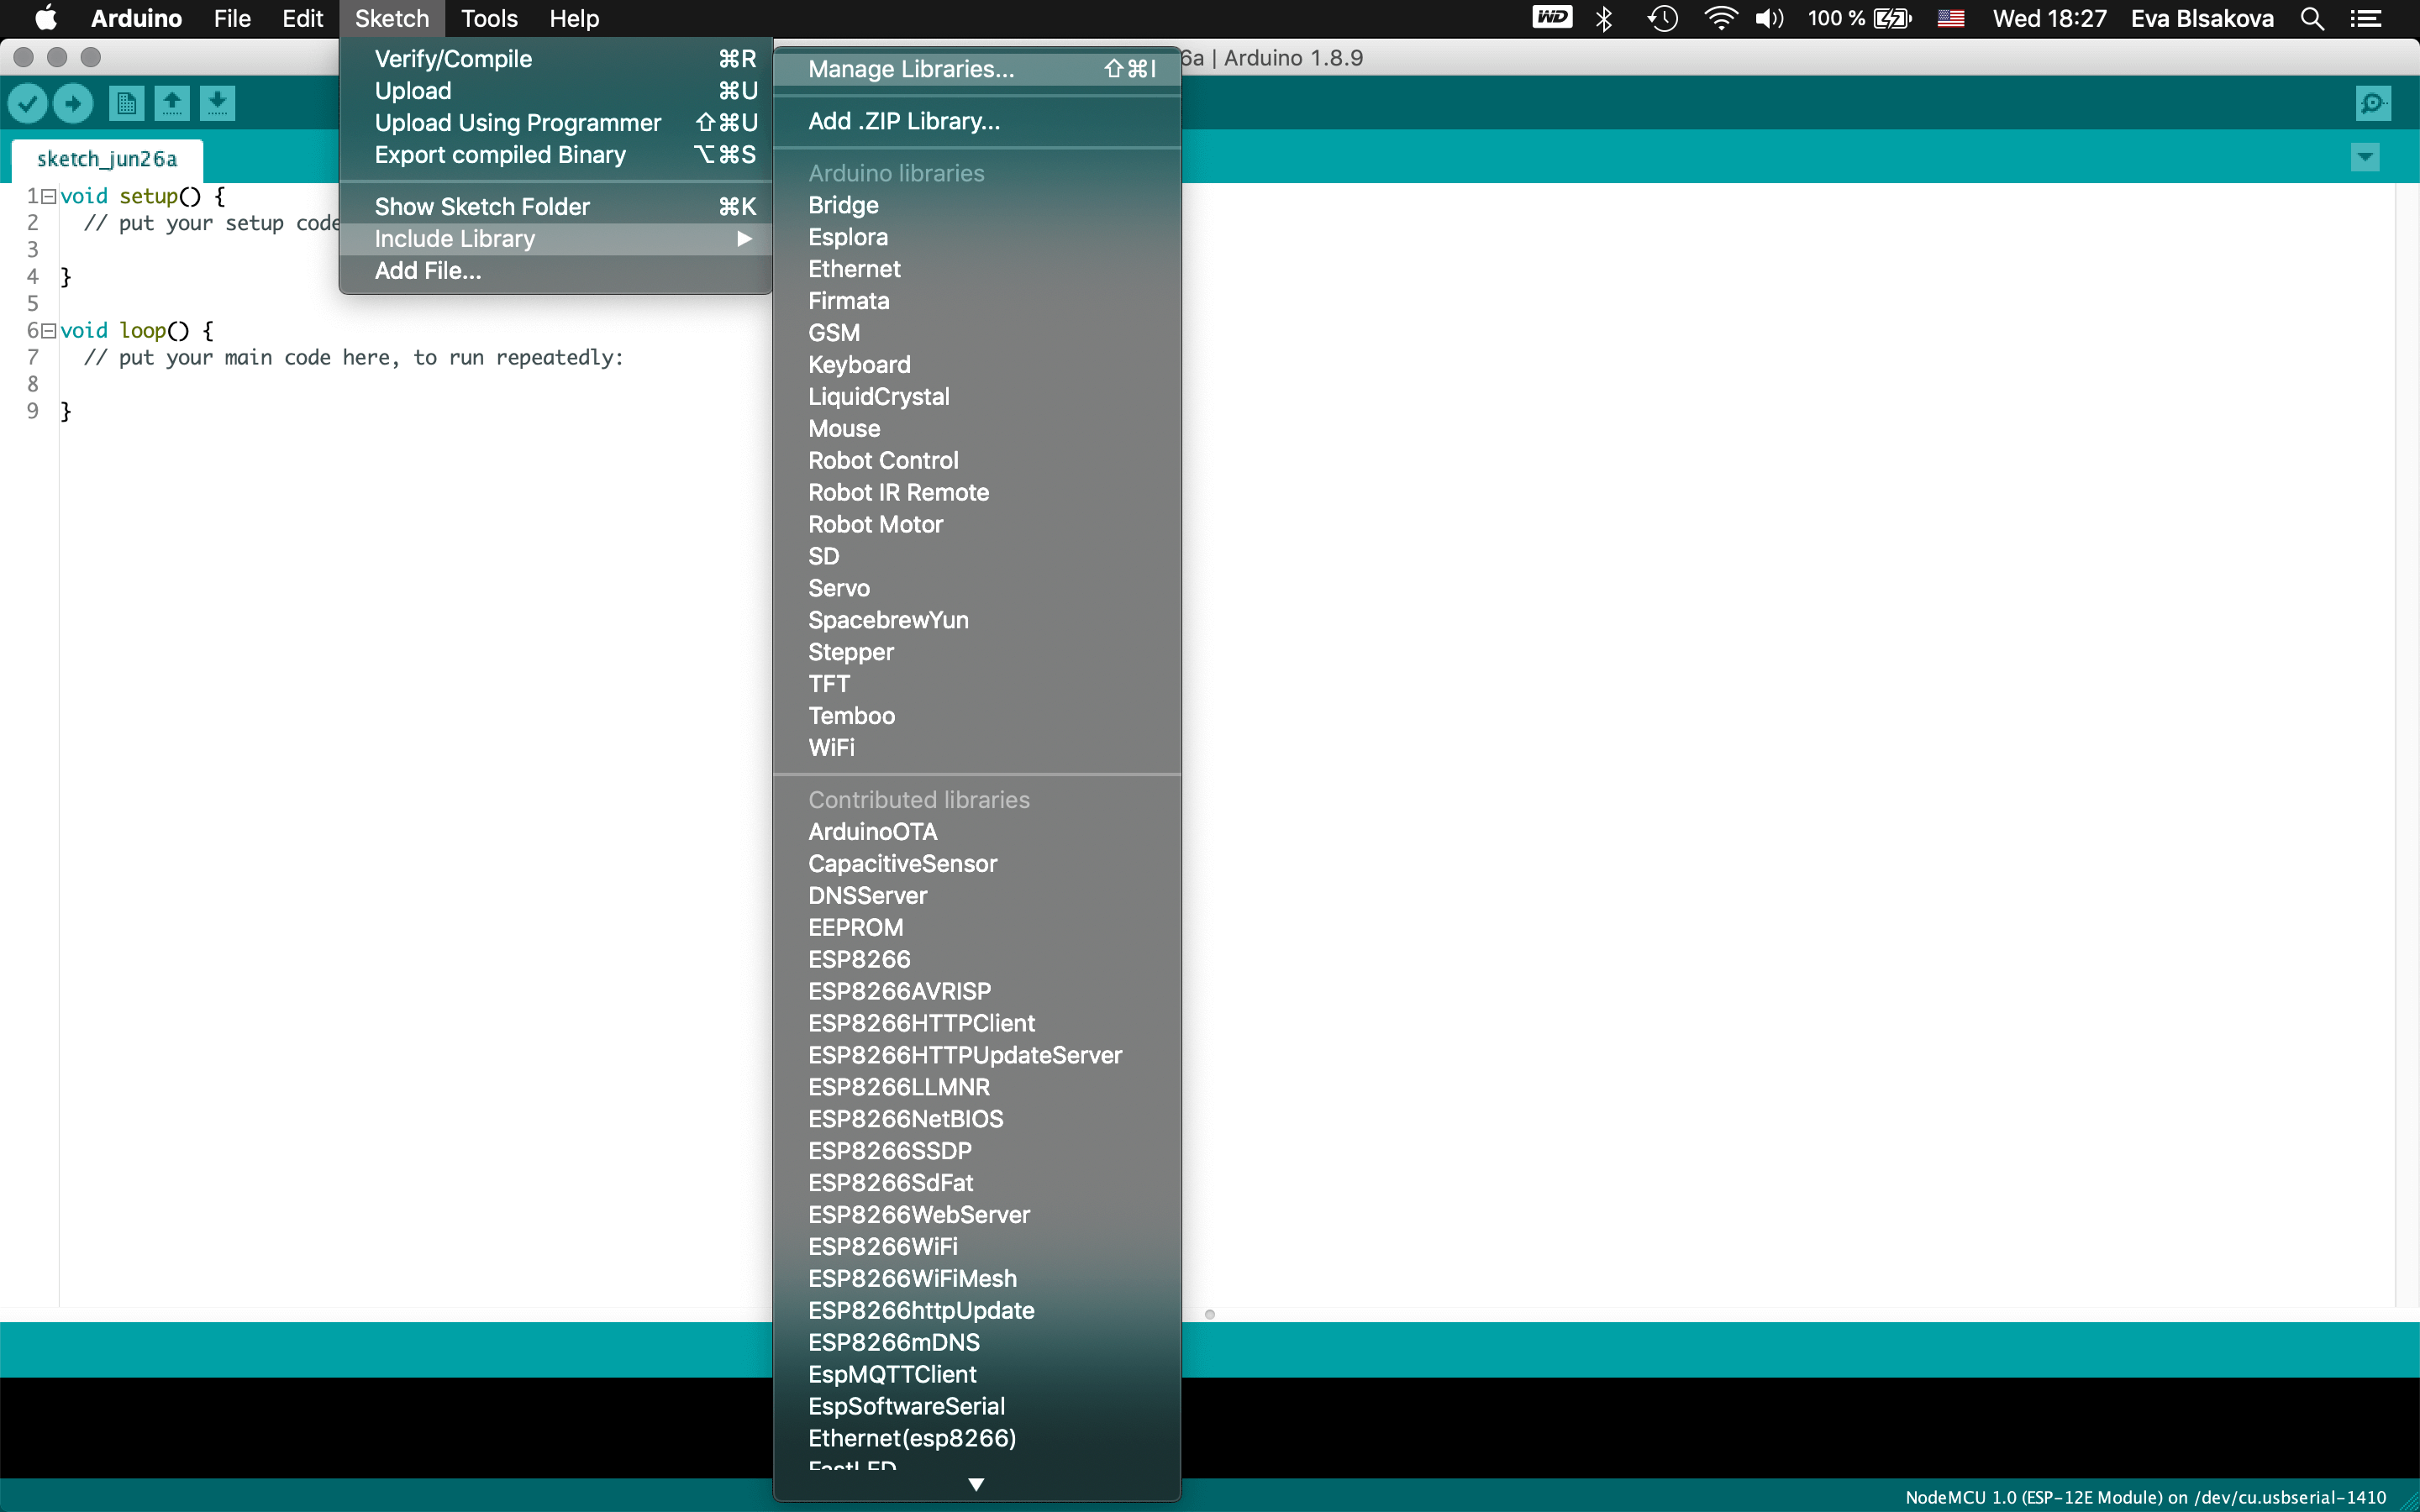This screenshot has width=2420, height=1512.
Task: Open the Serial Monitor magnifier icon
Action: [2373, 103]
